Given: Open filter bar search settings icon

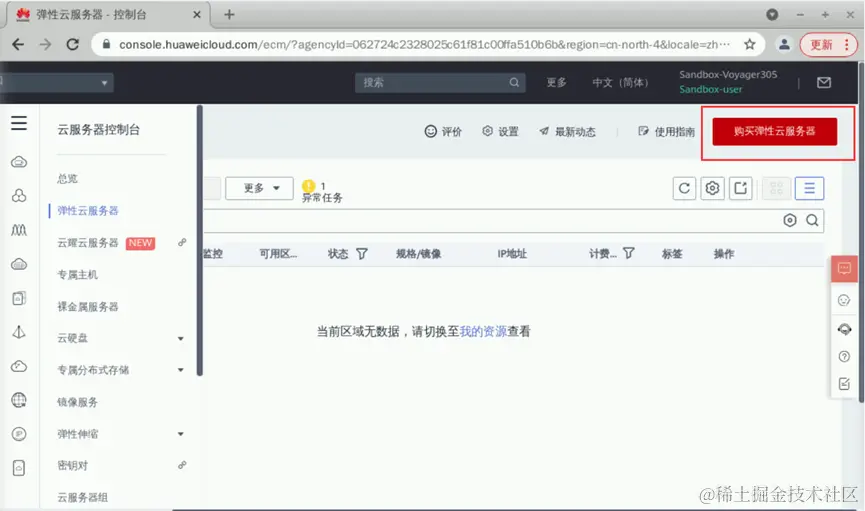Looking at the screenshot, I should click(790, 221).
